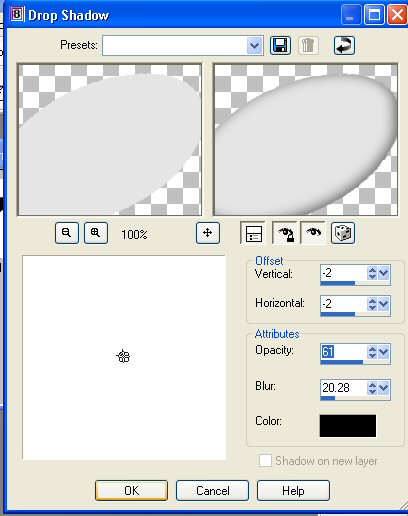Zoom out the preview with the minus magnifier
This screenshot has height=516, width=408.
(x=67, y=233)
